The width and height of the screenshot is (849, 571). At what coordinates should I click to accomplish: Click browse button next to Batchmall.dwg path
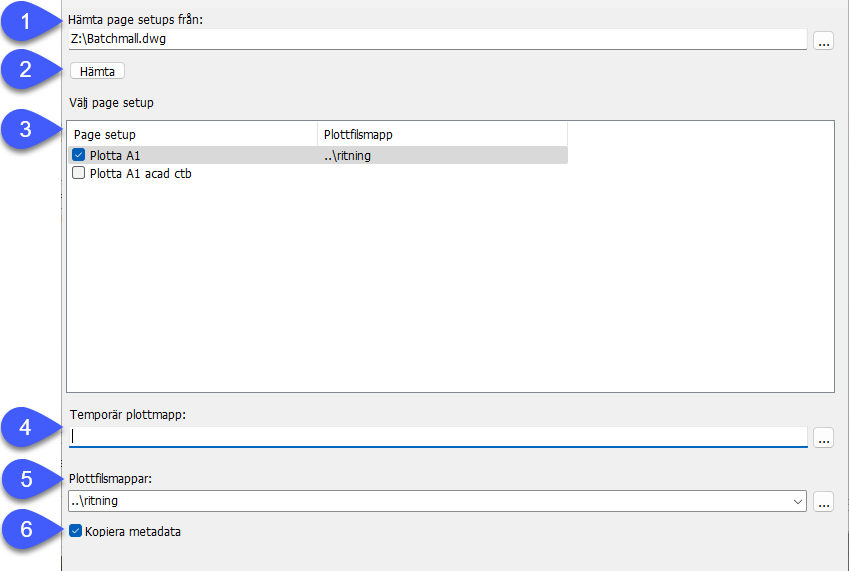point(823,40)
